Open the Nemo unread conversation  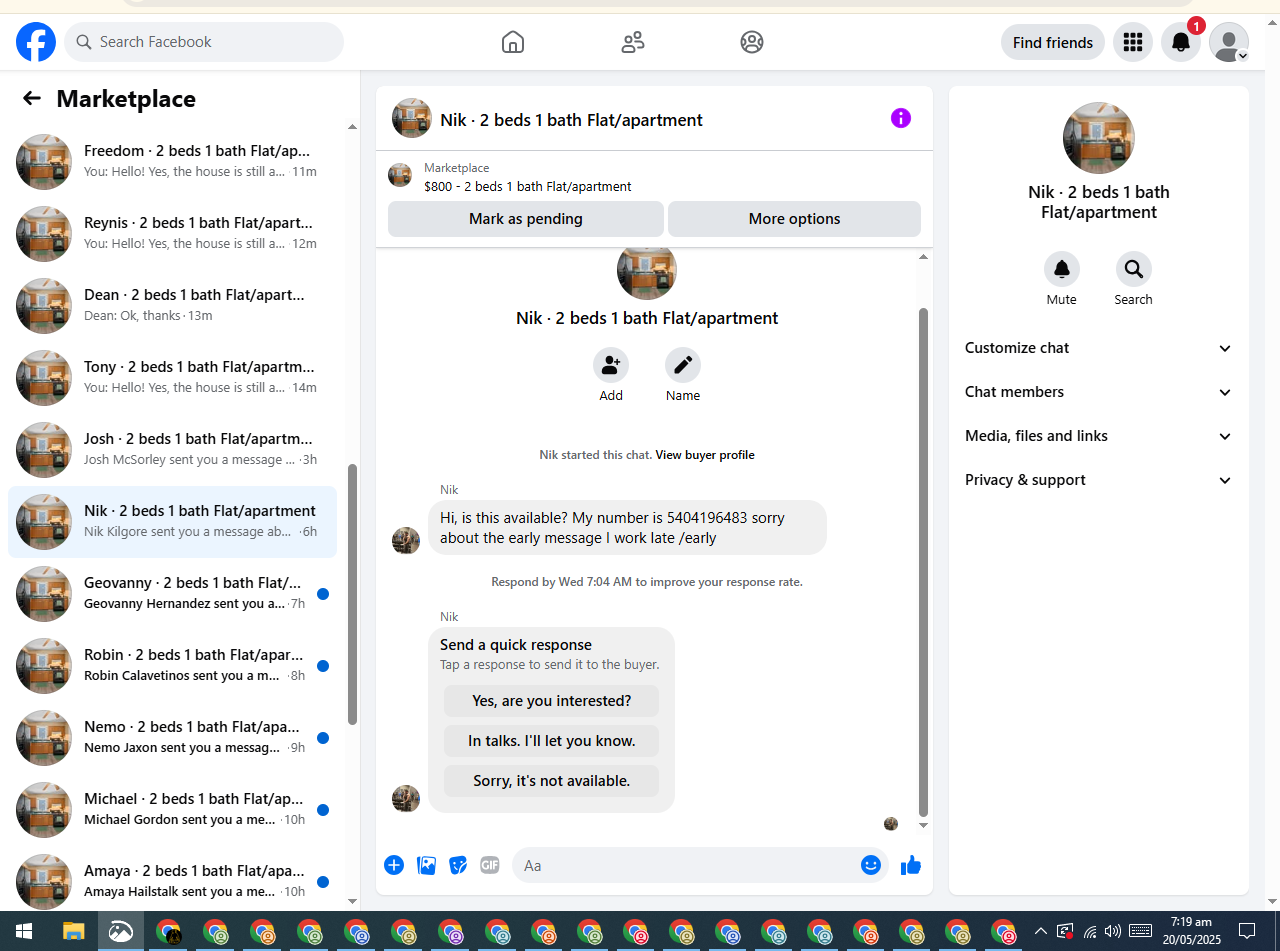tap(172, 738)
